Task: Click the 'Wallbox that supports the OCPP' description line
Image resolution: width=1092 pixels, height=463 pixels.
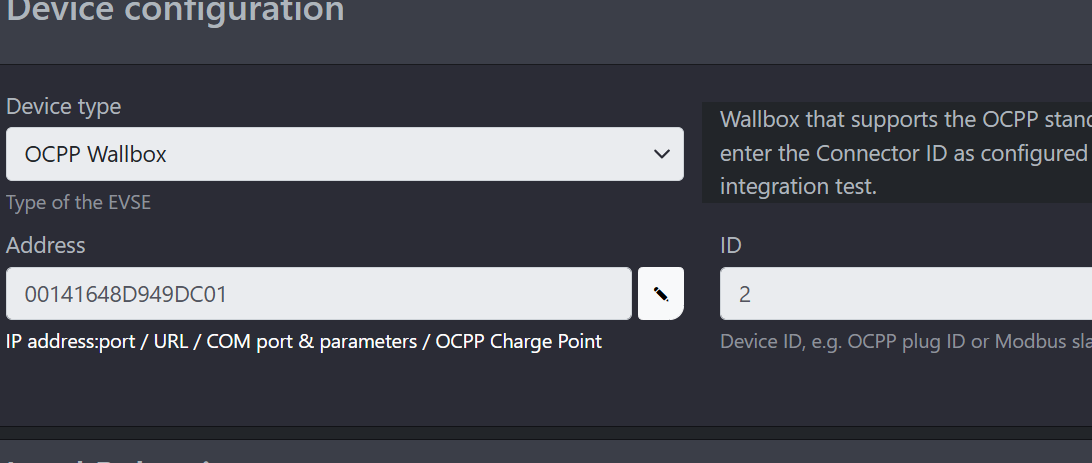Action: coord(905,120)
